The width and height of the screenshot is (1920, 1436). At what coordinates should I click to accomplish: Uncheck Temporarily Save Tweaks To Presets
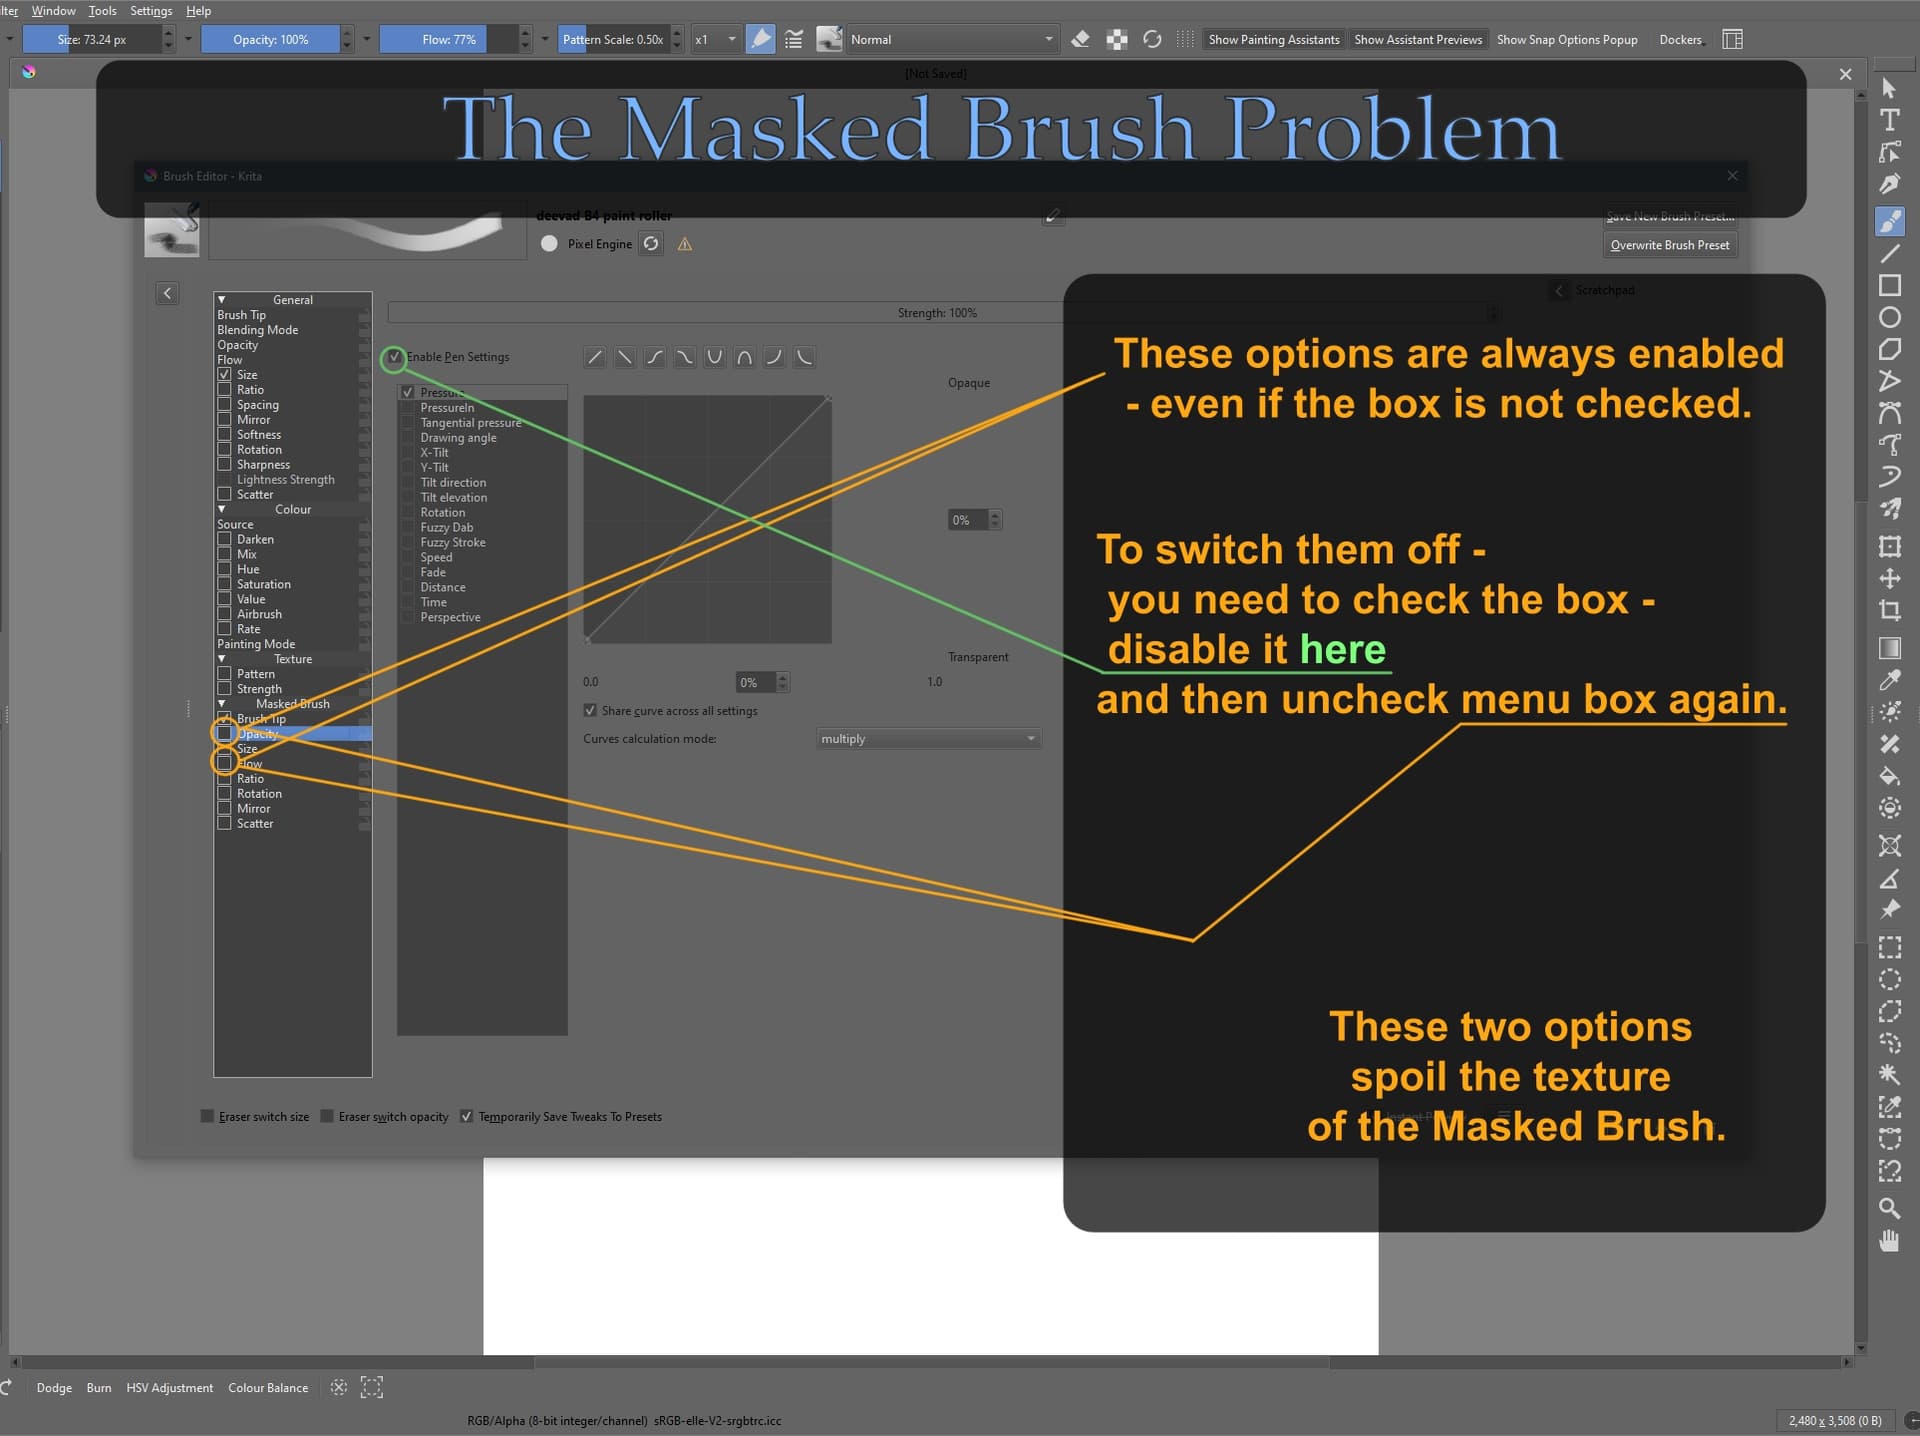point(466,1116)
